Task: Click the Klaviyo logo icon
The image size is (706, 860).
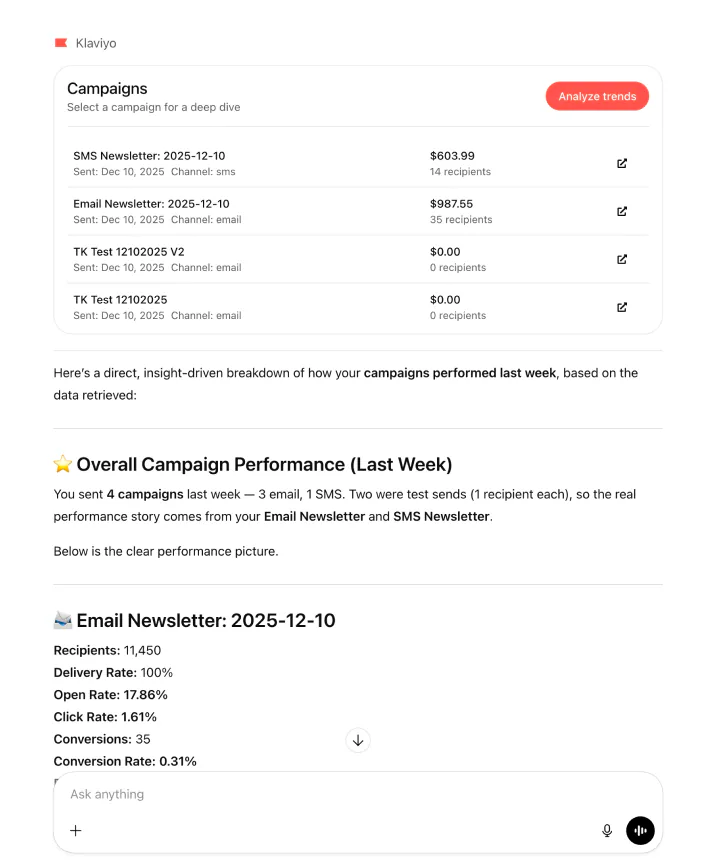Action: click(x=61, y=43)
